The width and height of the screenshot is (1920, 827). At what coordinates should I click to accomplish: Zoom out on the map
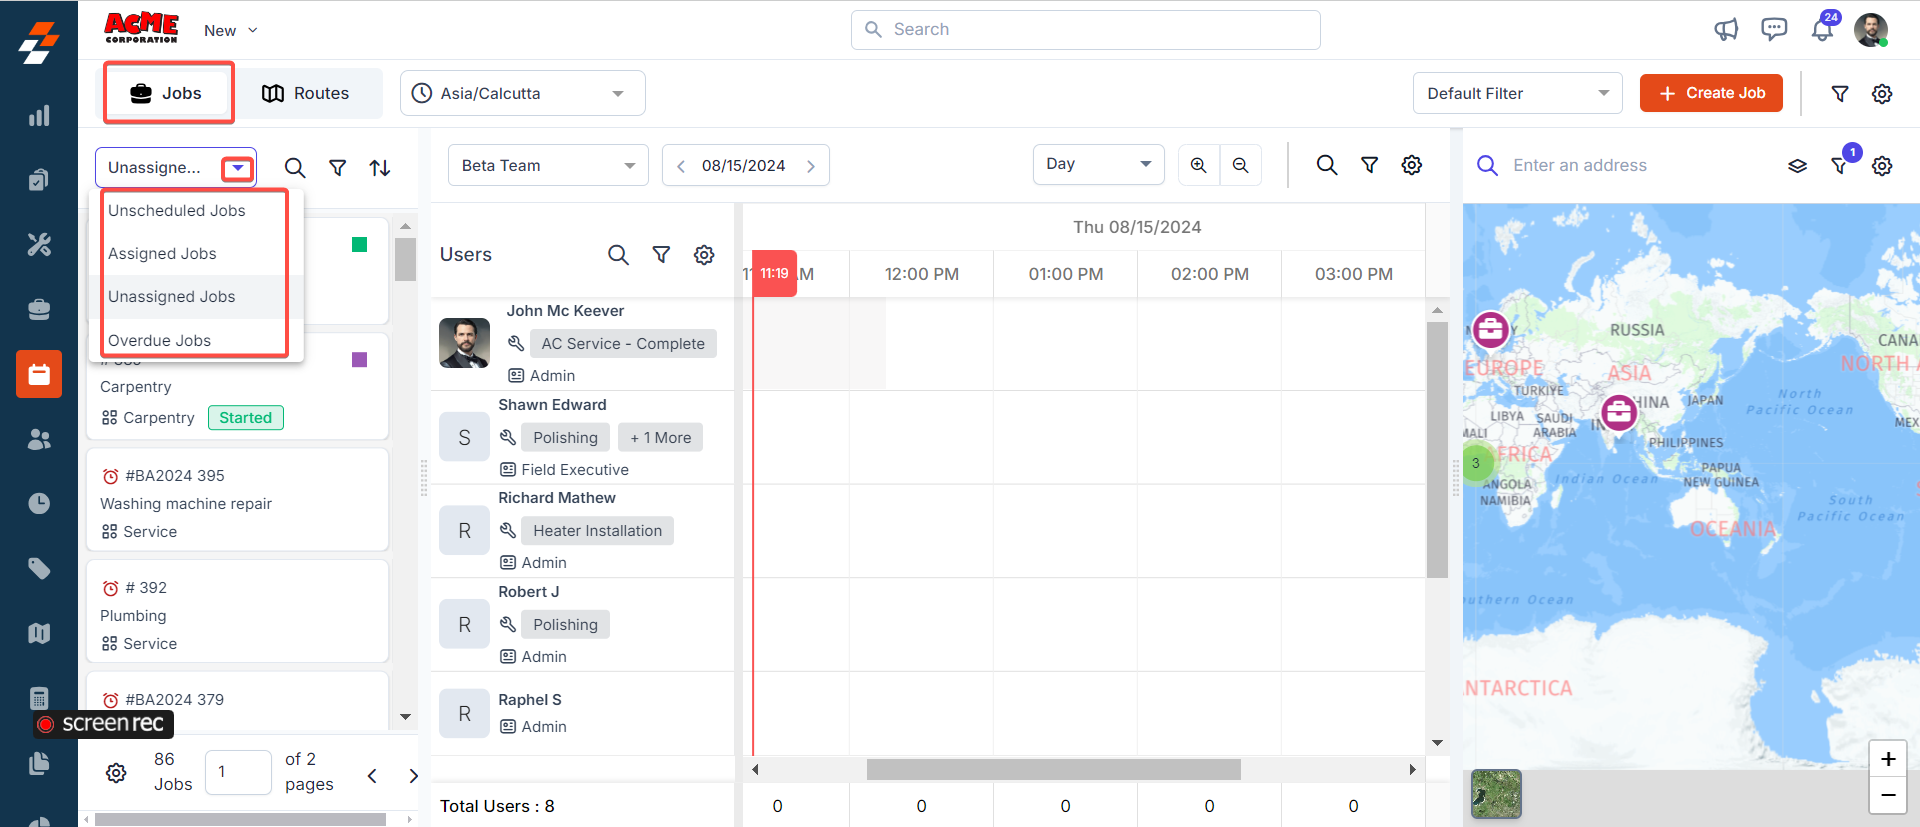[x=1888, y=795]
